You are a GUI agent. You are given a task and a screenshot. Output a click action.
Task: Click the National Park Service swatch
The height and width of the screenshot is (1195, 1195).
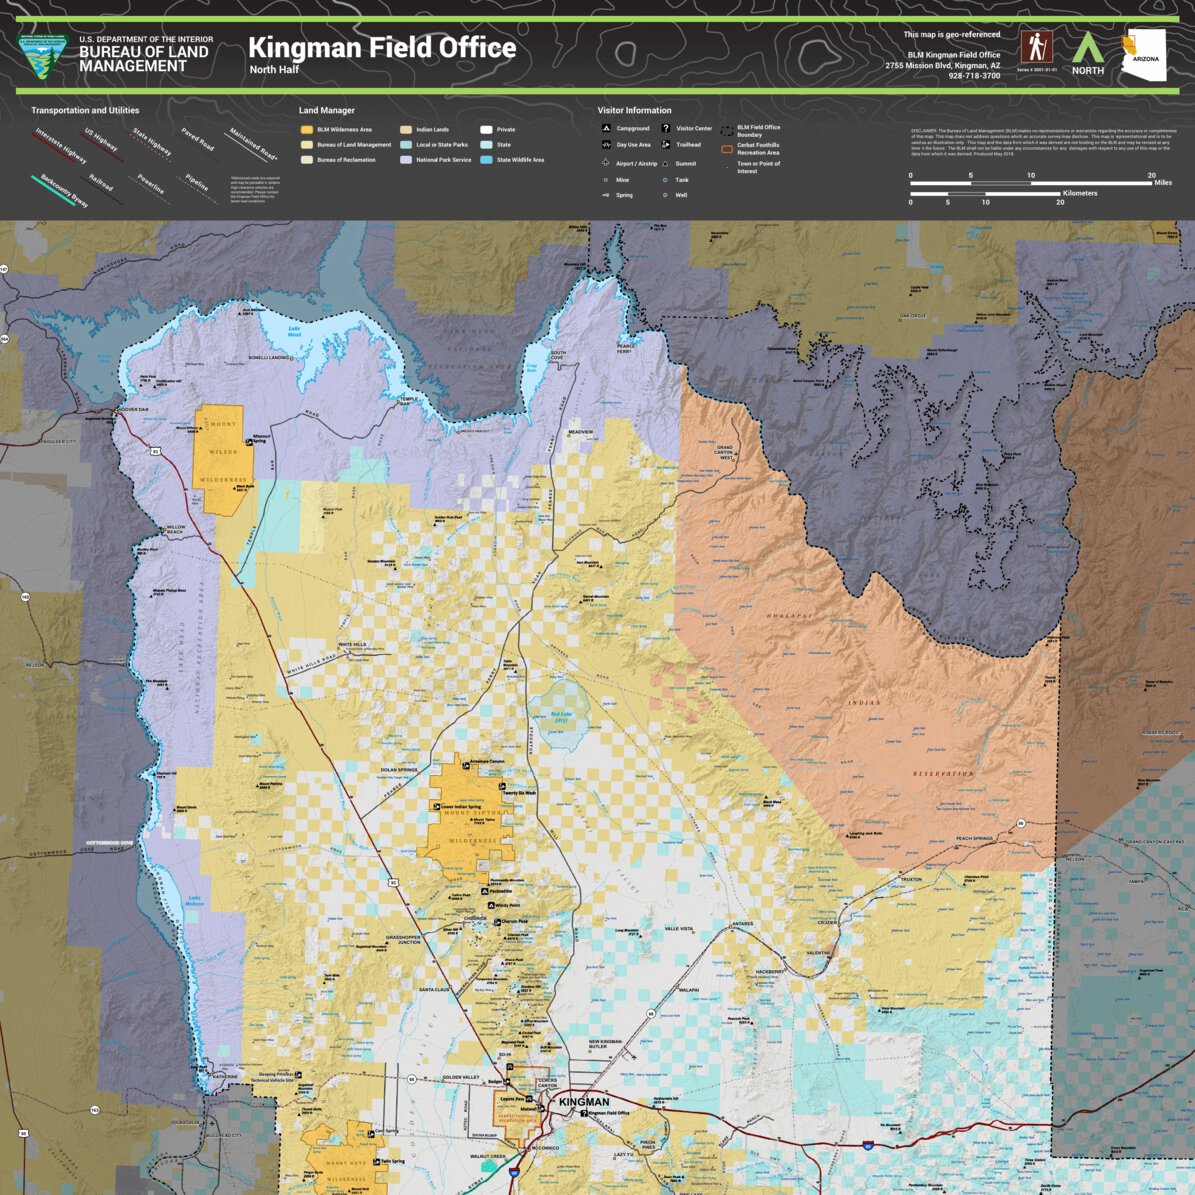tap(406, 160)
